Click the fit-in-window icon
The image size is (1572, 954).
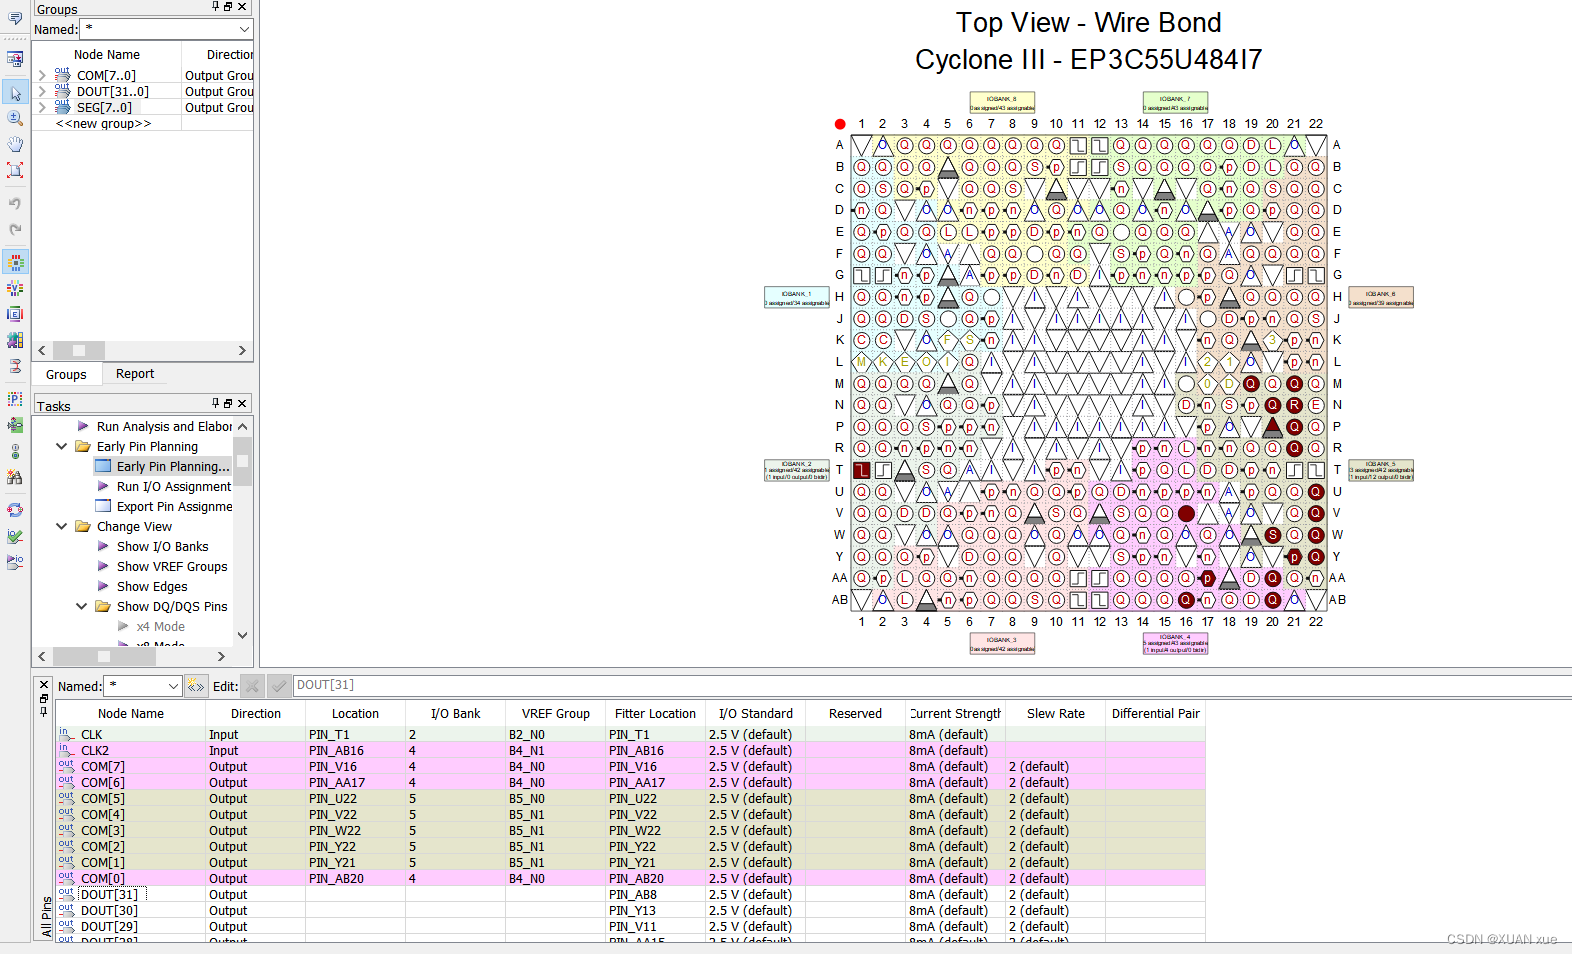pyautogui.click(x=15, y=170)
